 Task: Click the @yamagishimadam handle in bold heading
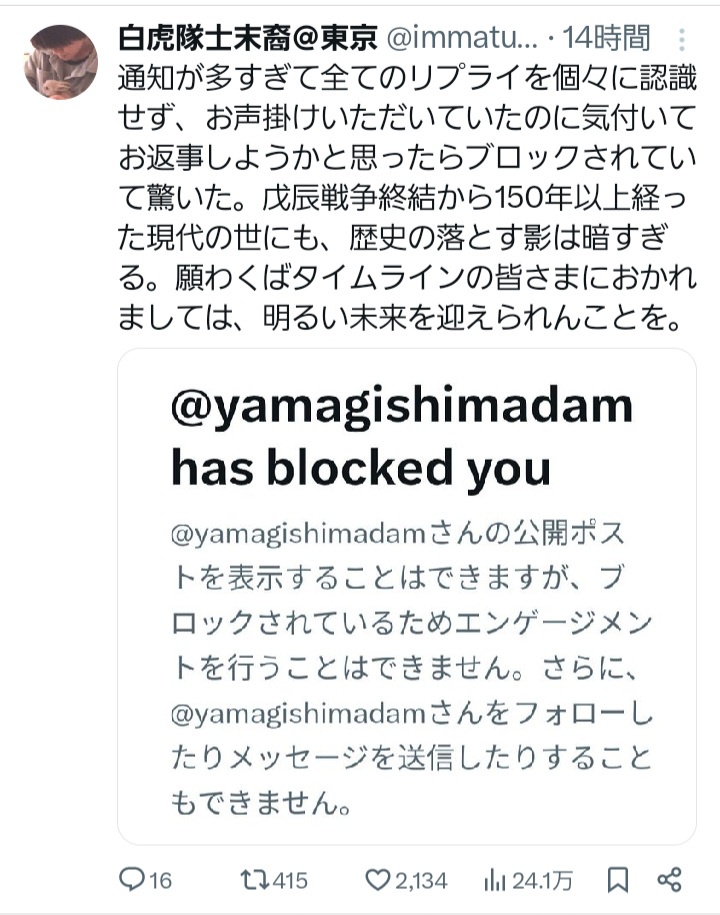point(402,407)
